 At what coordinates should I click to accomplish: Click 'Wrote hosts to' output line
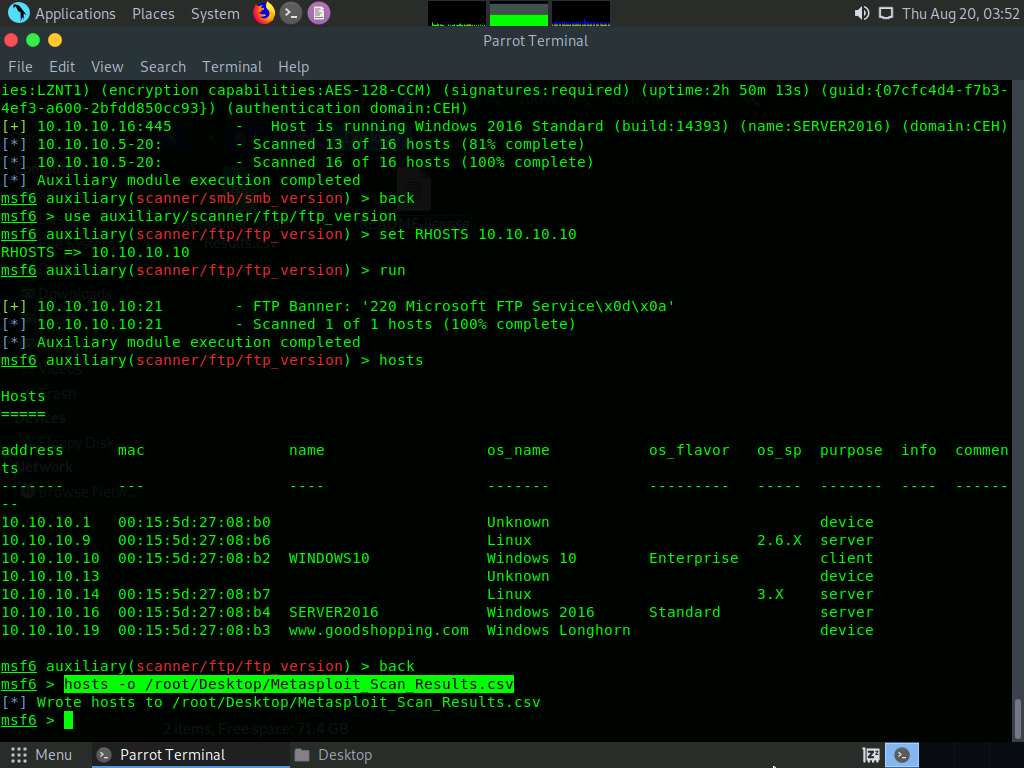(x=271, y=703)
